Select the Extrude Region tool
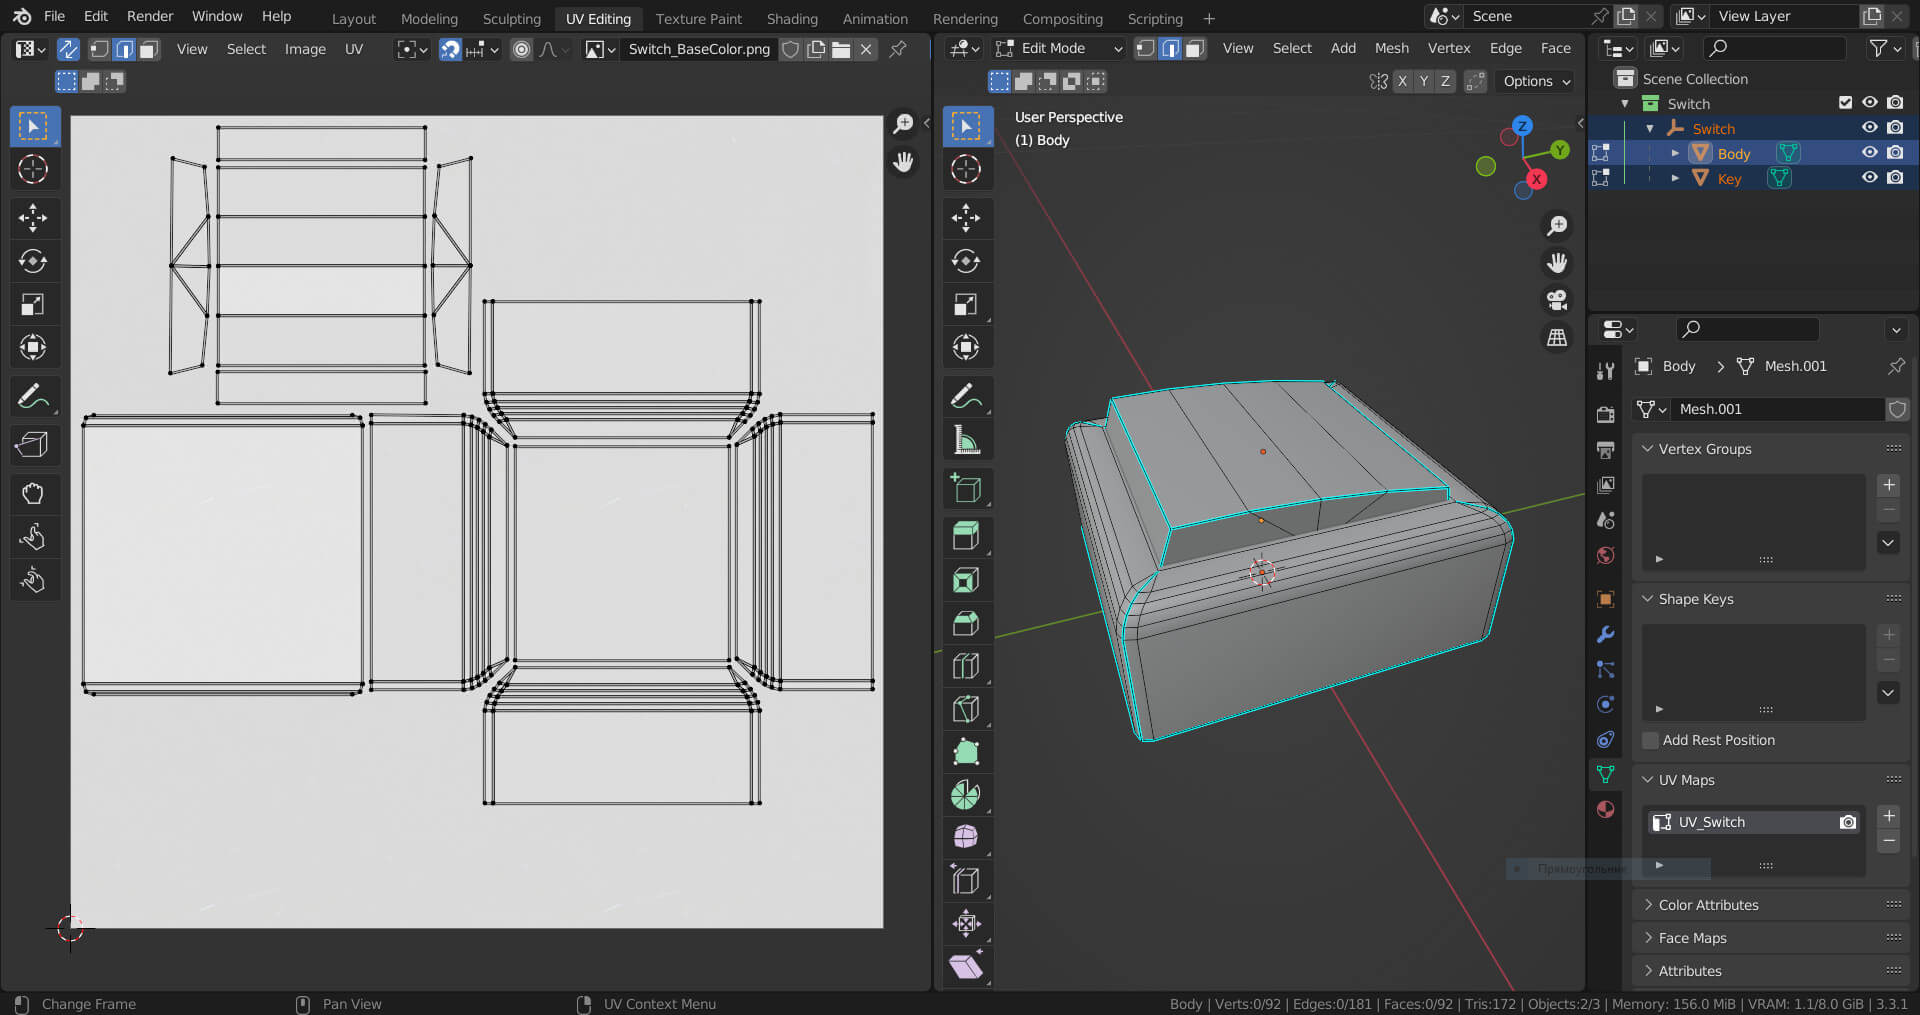This screenshot has width=1920, height=1015. click(967, 536)
